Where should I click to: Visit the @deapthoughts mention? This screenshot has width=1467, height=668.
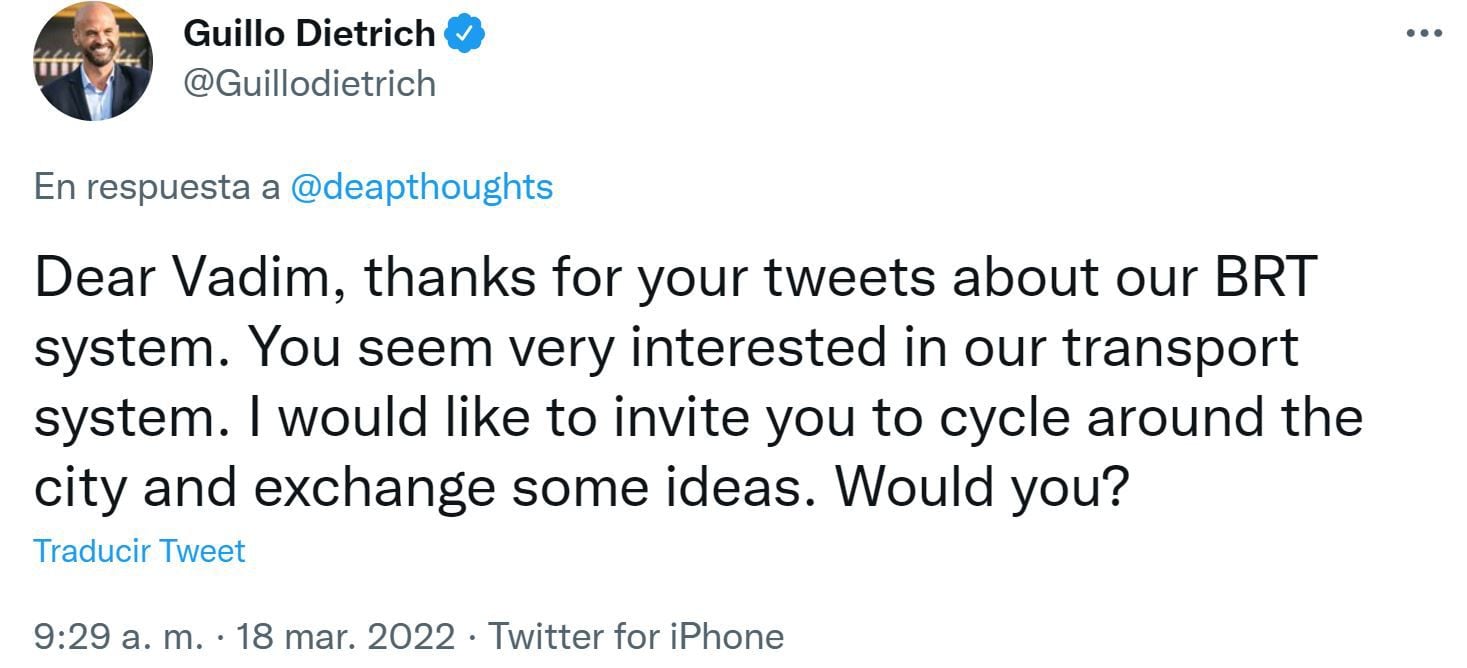coord(420,187)
